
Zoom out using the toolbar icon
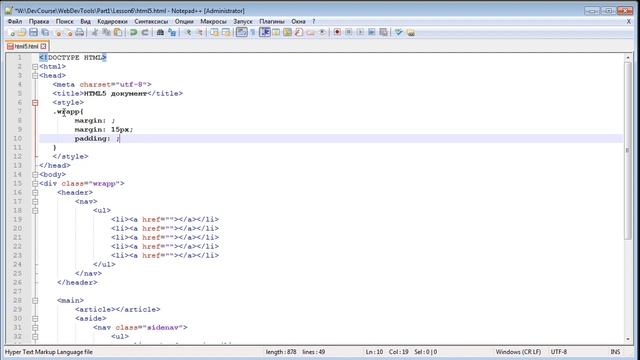pos(199,32)
